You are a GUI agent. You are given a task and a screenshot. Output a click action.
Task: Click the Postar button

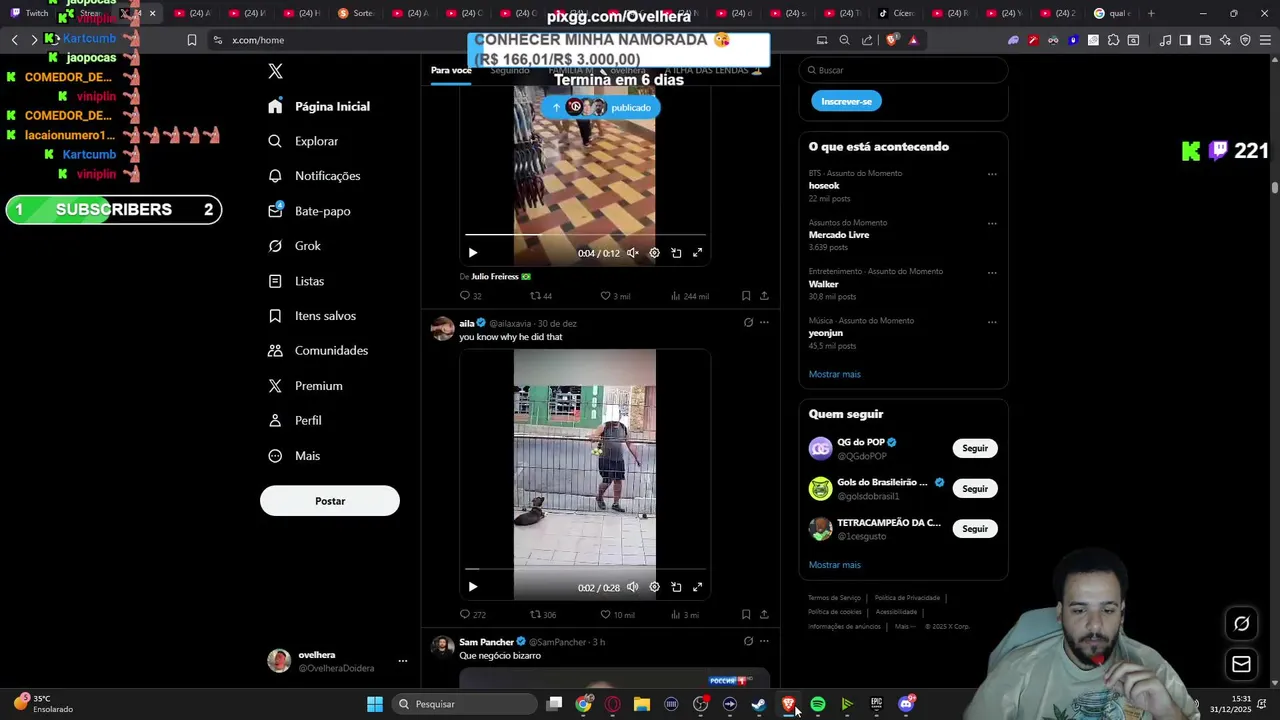pyautogui.click(x=330, y=501)
